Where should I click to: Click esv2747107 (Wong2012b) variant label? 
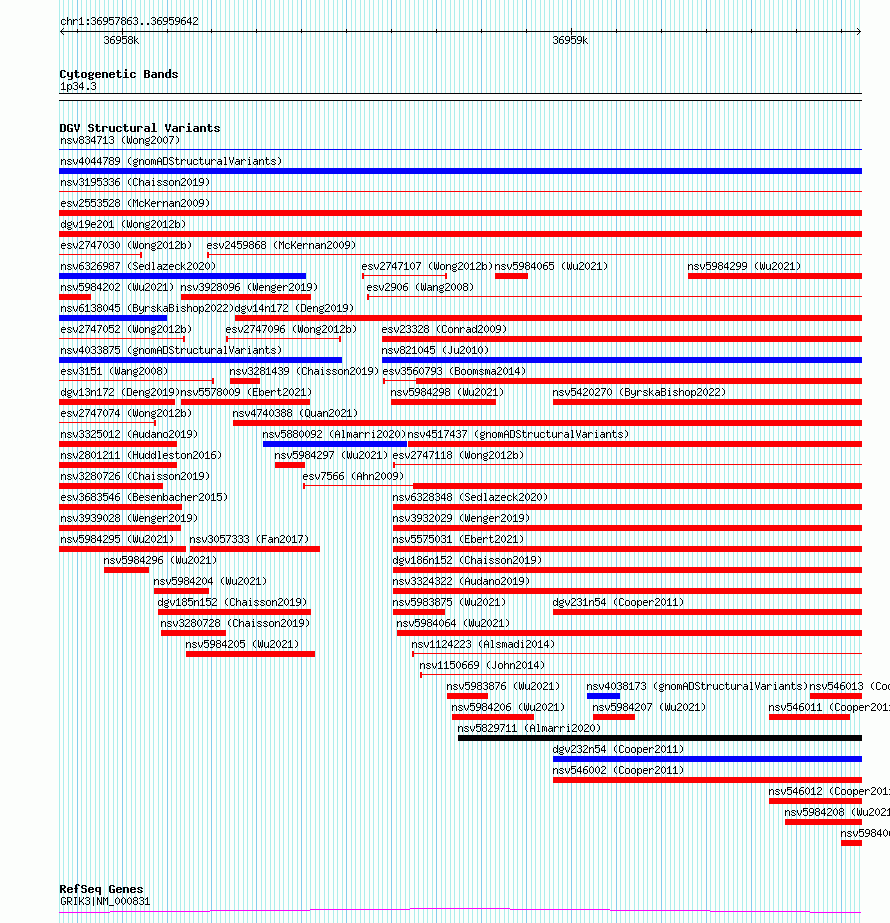pos(427,266)
